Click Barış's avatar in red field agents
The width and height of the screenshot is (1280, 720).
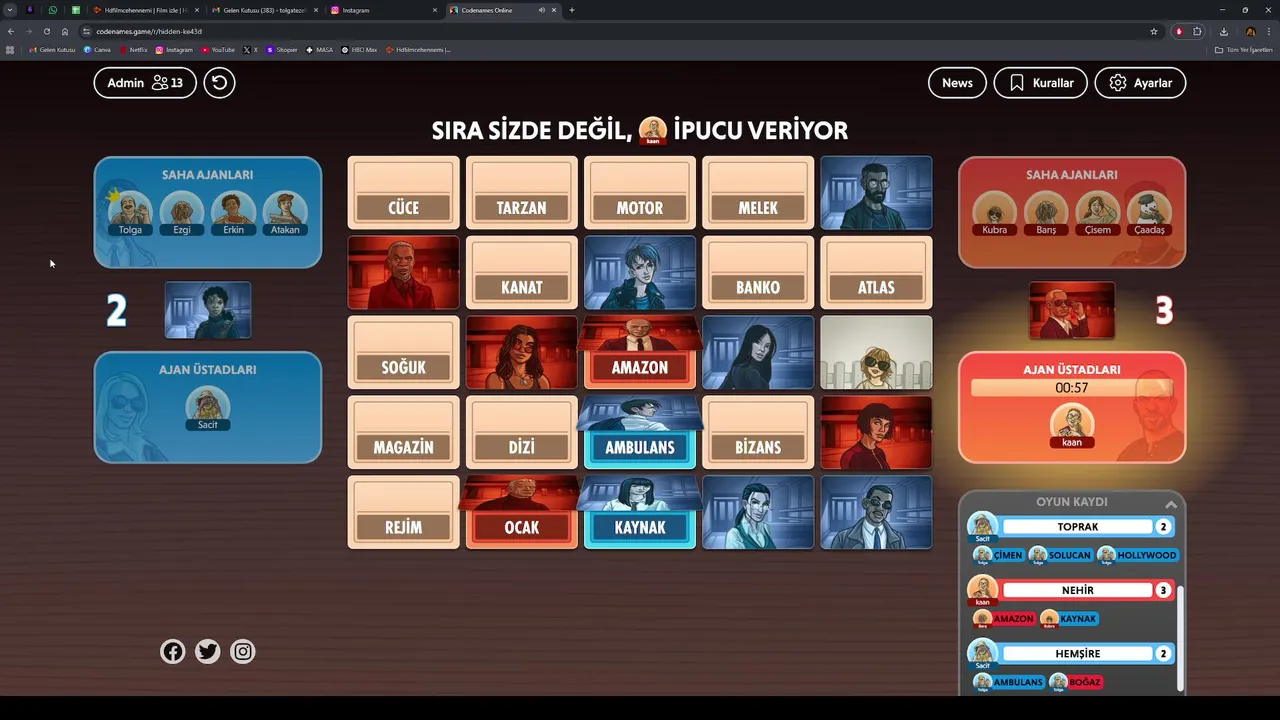(1046, 212)
